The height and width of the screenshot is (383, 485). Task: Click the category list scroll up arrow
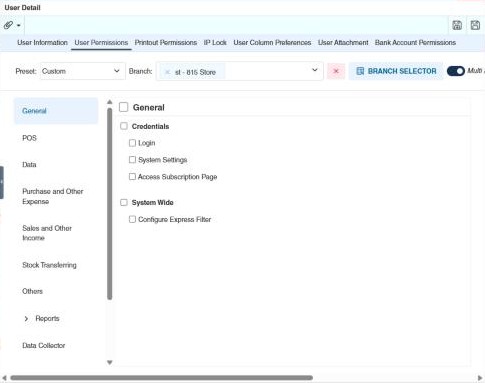pos(110,102)
